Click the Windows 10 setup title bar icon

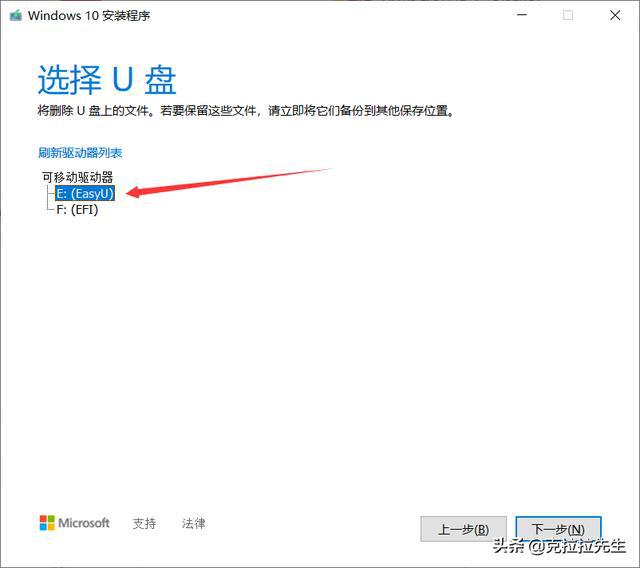pyautogui.click(x=16, y=16)
